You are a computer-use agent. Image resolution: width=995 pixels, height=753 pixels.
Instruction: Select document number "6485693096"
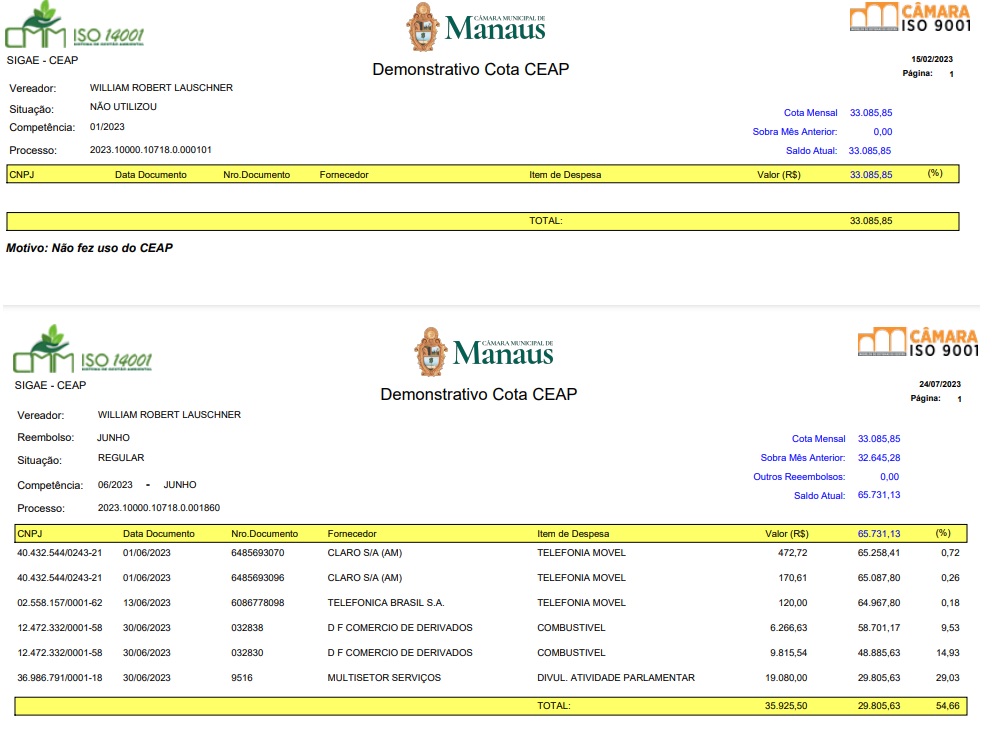tap(258, 578)
